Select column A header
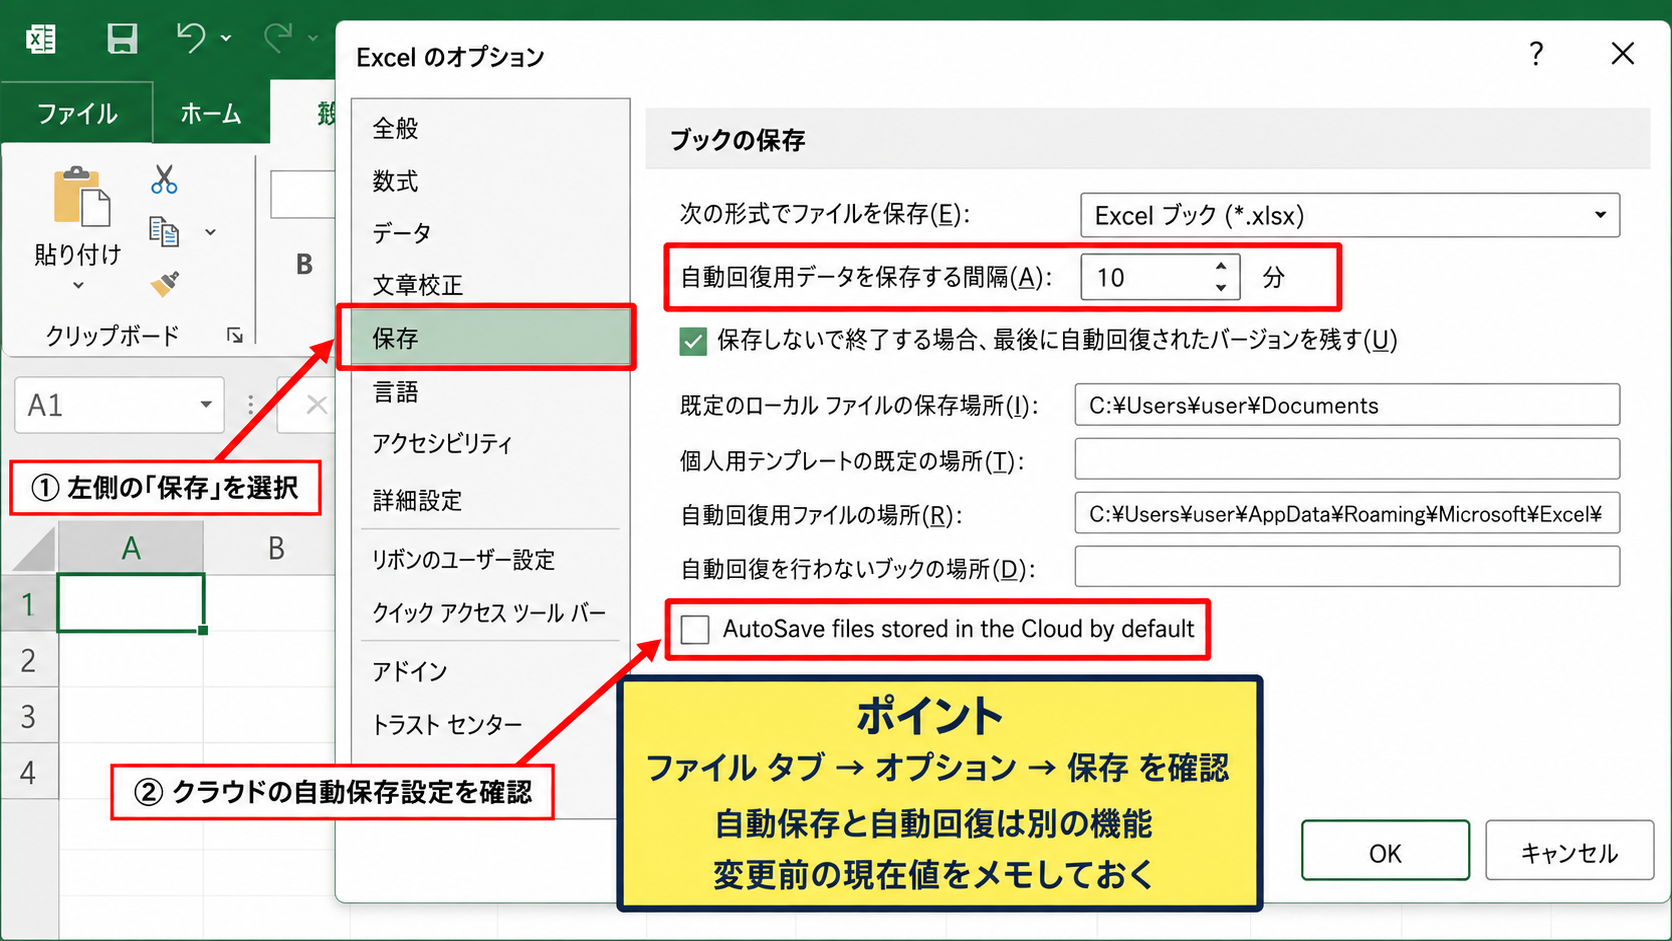 131,548
